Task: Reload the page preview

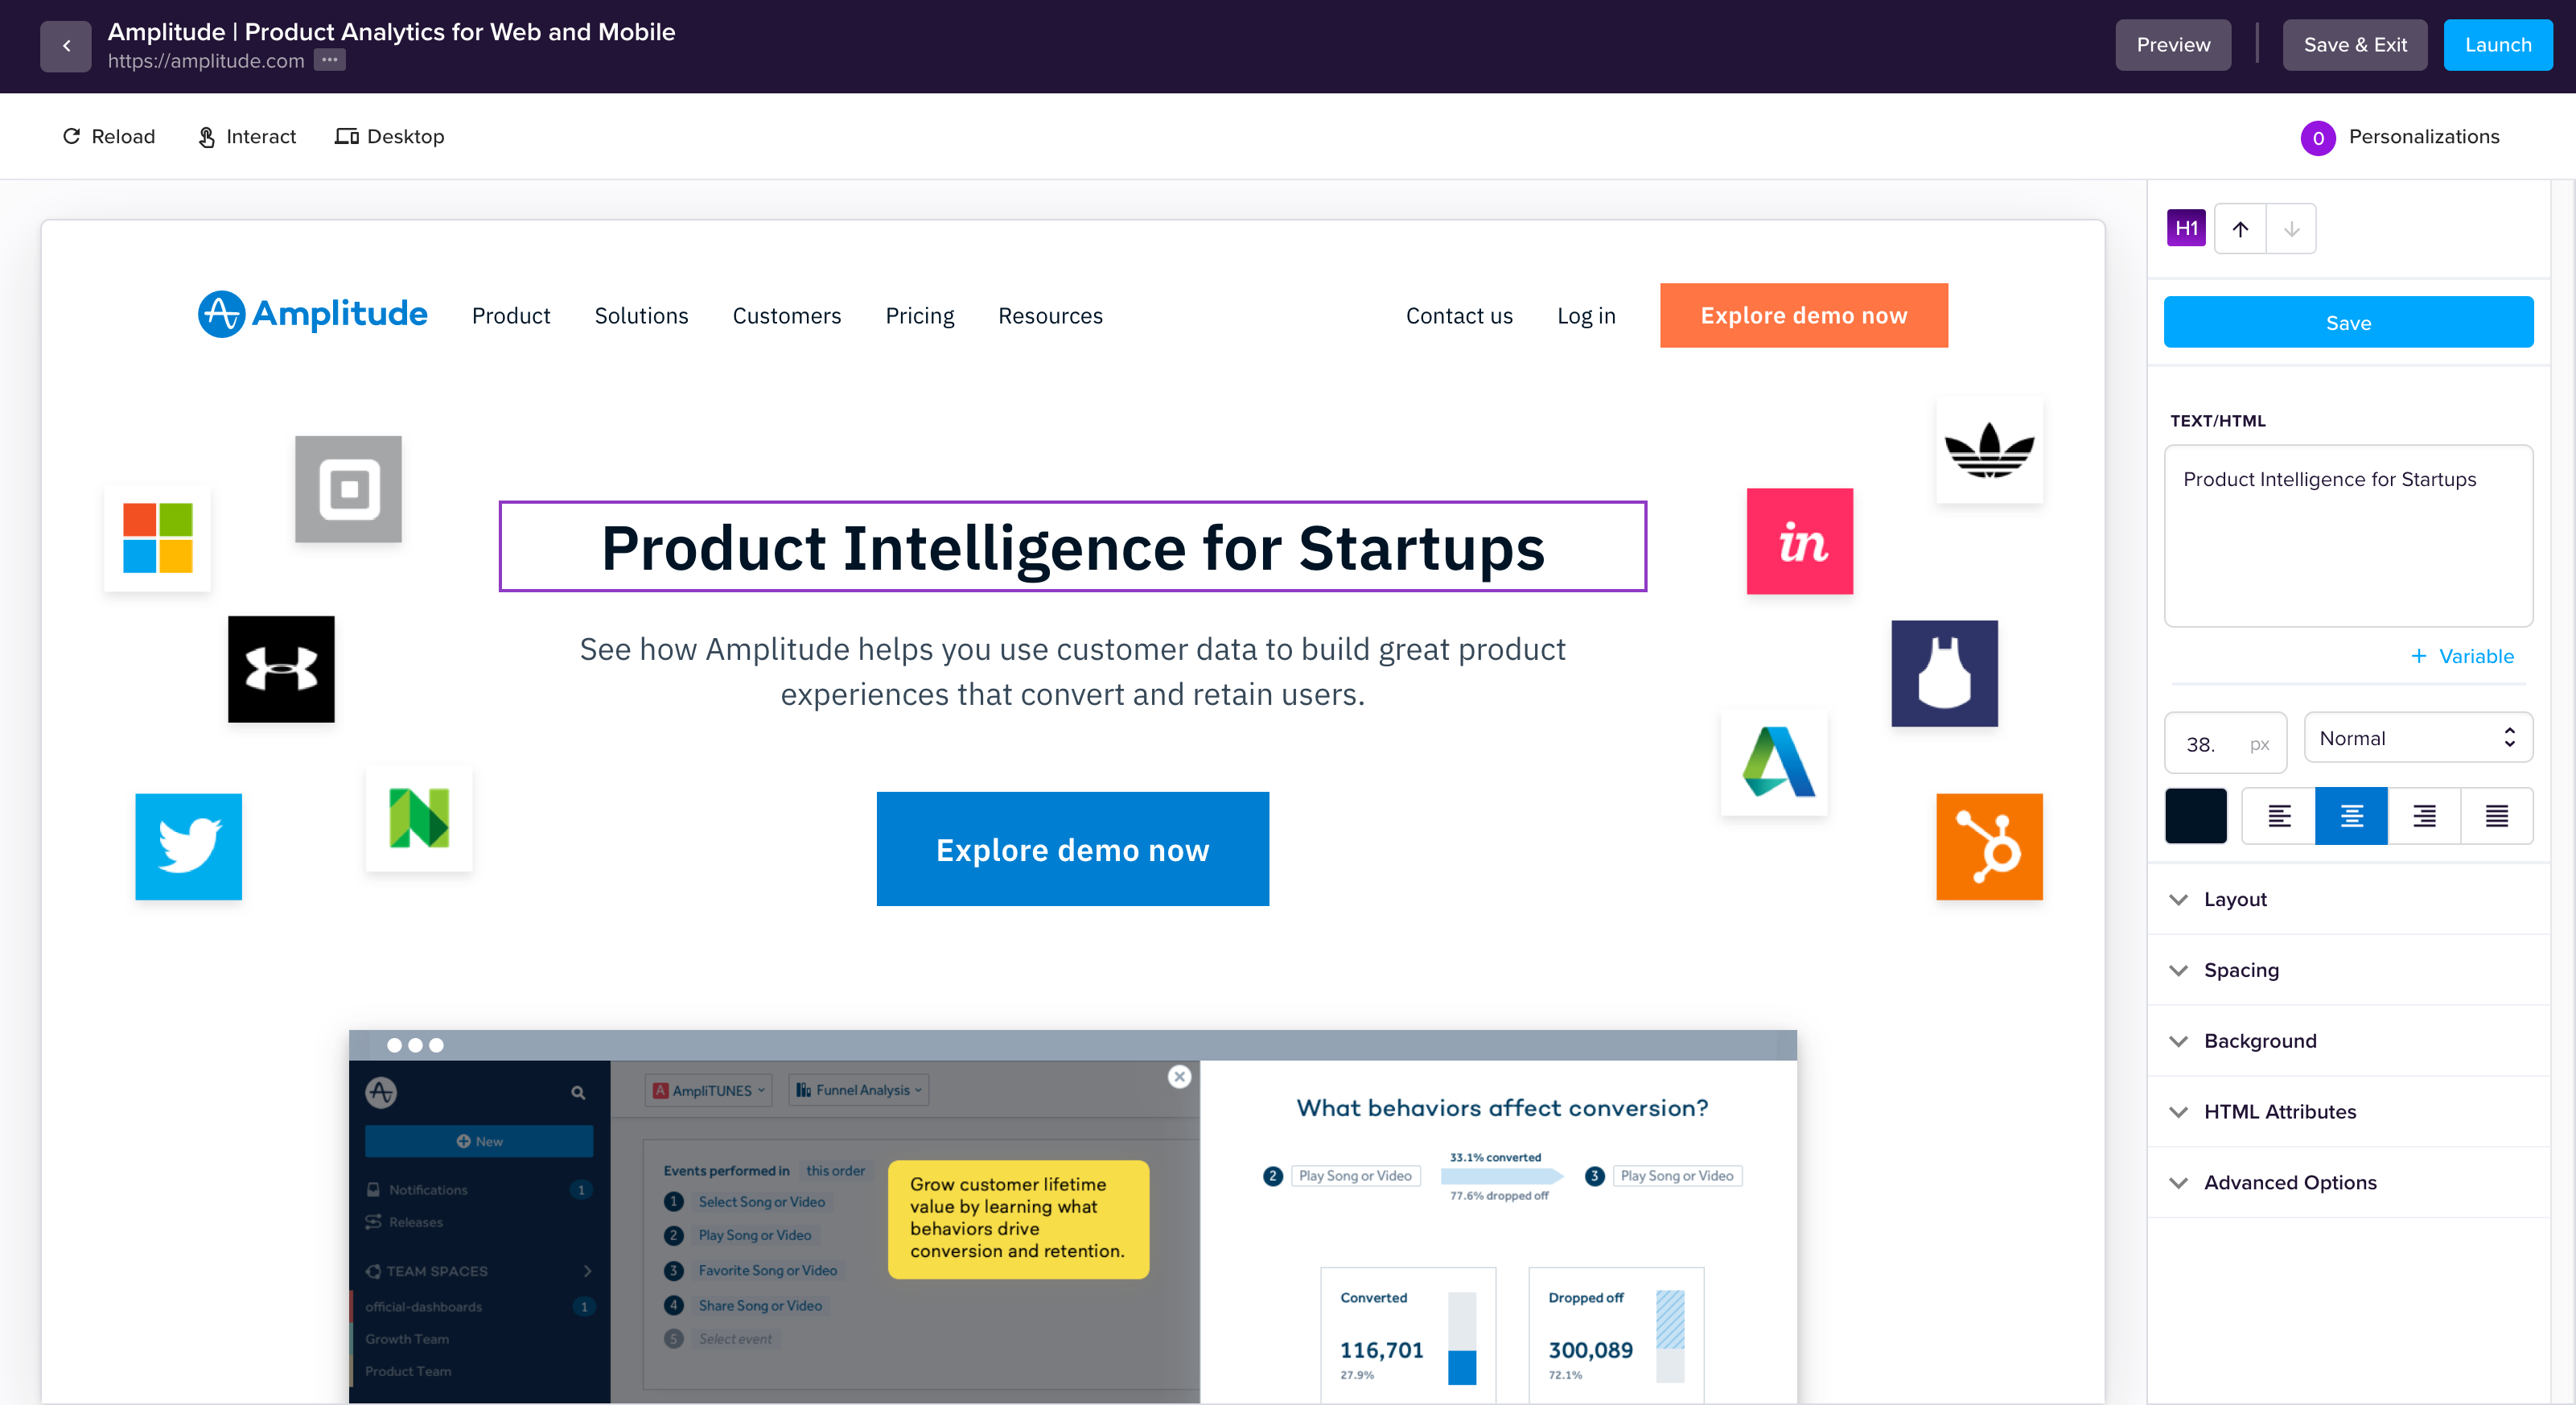Action: pos(109,136)
